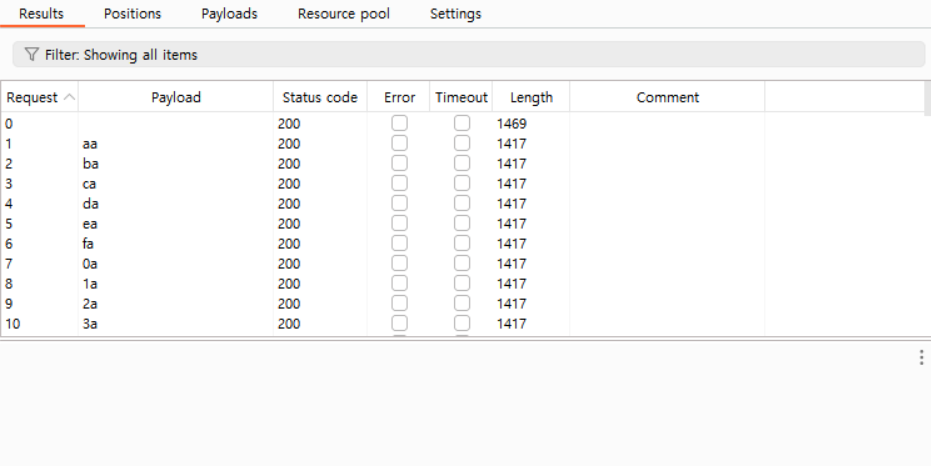Sort by the Comment column header
The width and height of the screenshot is (931, 466).
(x=667, y=97)
